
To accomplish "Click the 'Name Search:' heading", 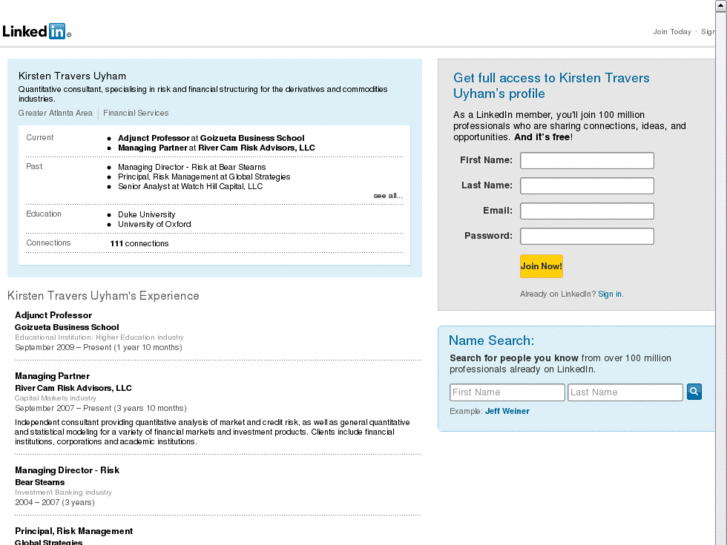I will [x=491, y=340].
